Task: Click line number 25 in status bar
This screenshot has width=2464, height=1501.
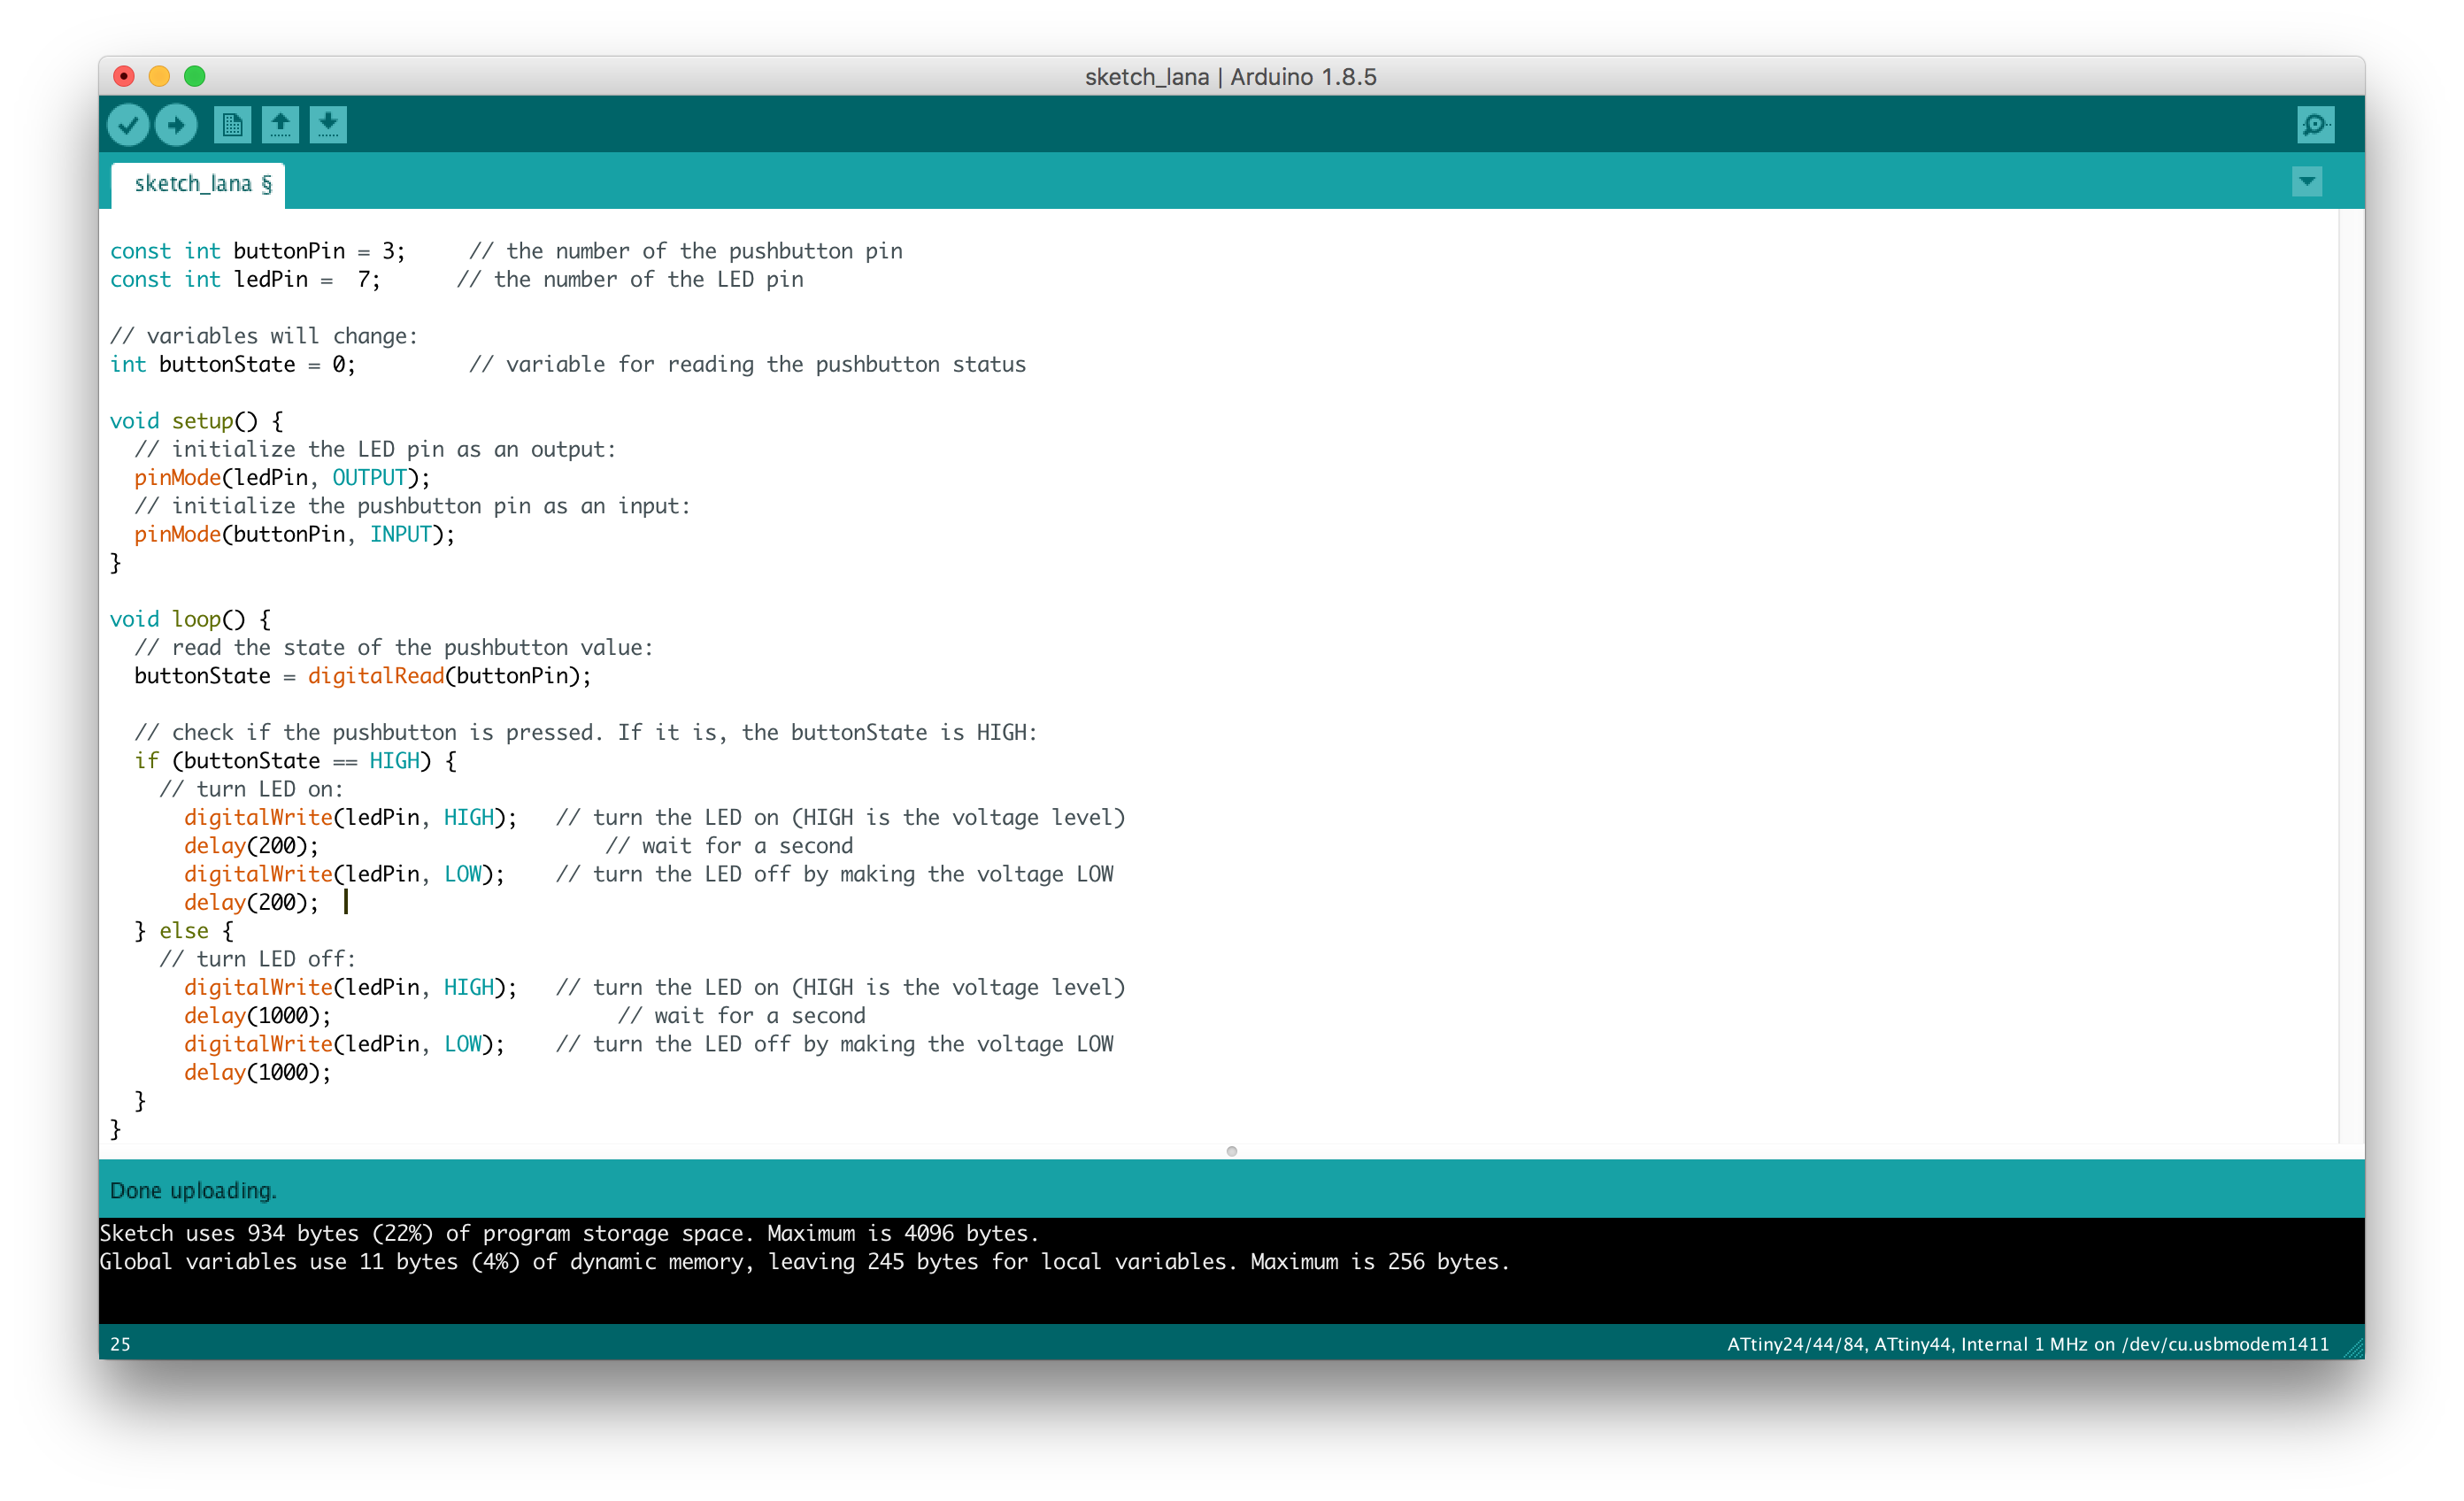Action: [x=120, y=1344]
